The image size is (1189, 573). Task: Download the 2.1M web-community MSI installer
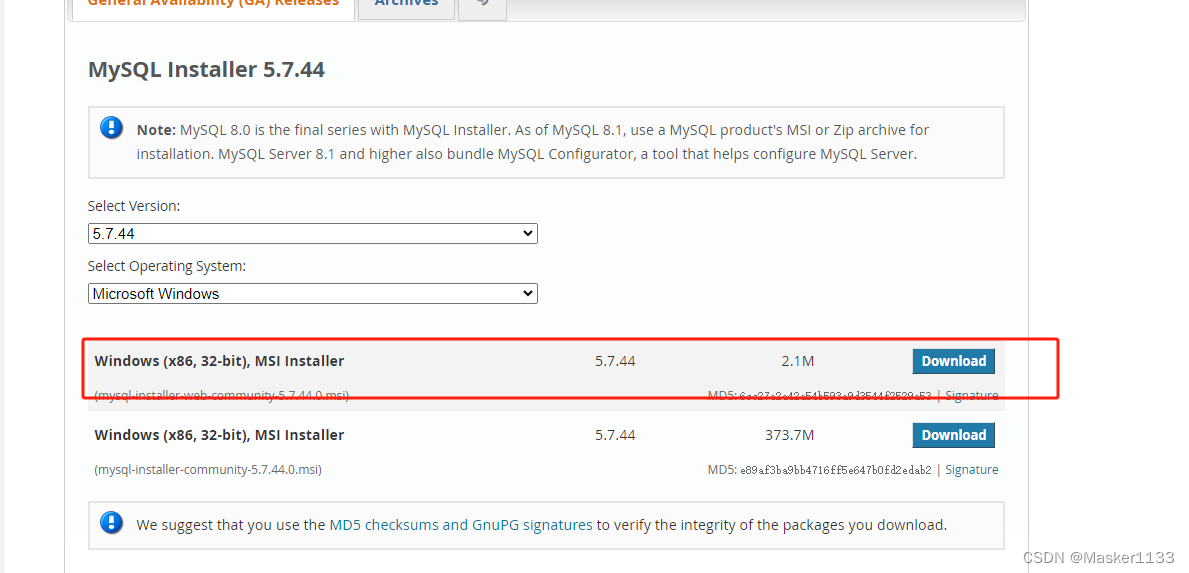tap(953, 361)
